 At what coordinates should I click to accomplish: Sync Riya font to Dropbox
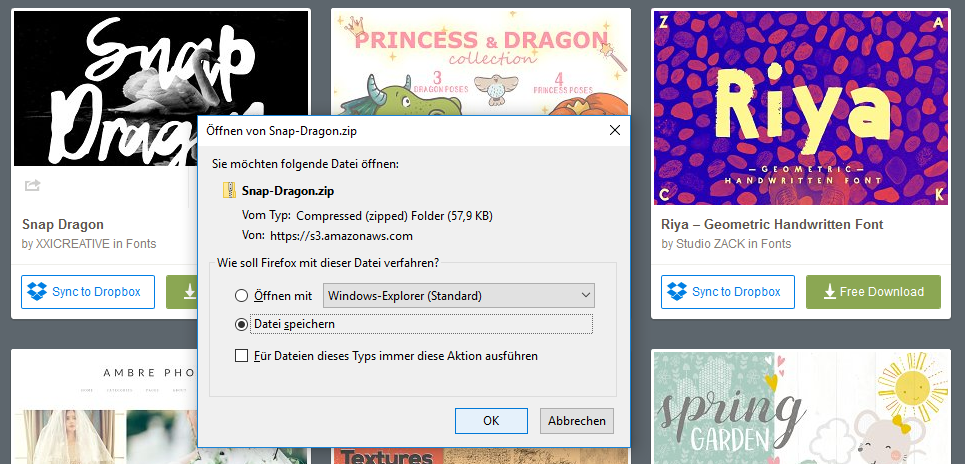click(728, 292)
